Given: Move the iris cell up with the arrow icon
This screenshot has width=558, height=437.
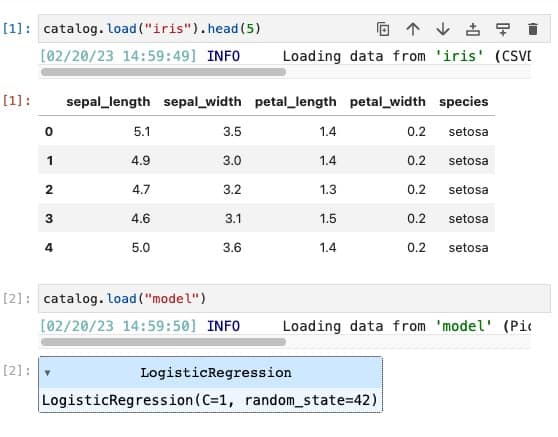Looking at the screenshot, I should (x=413, y=29).
